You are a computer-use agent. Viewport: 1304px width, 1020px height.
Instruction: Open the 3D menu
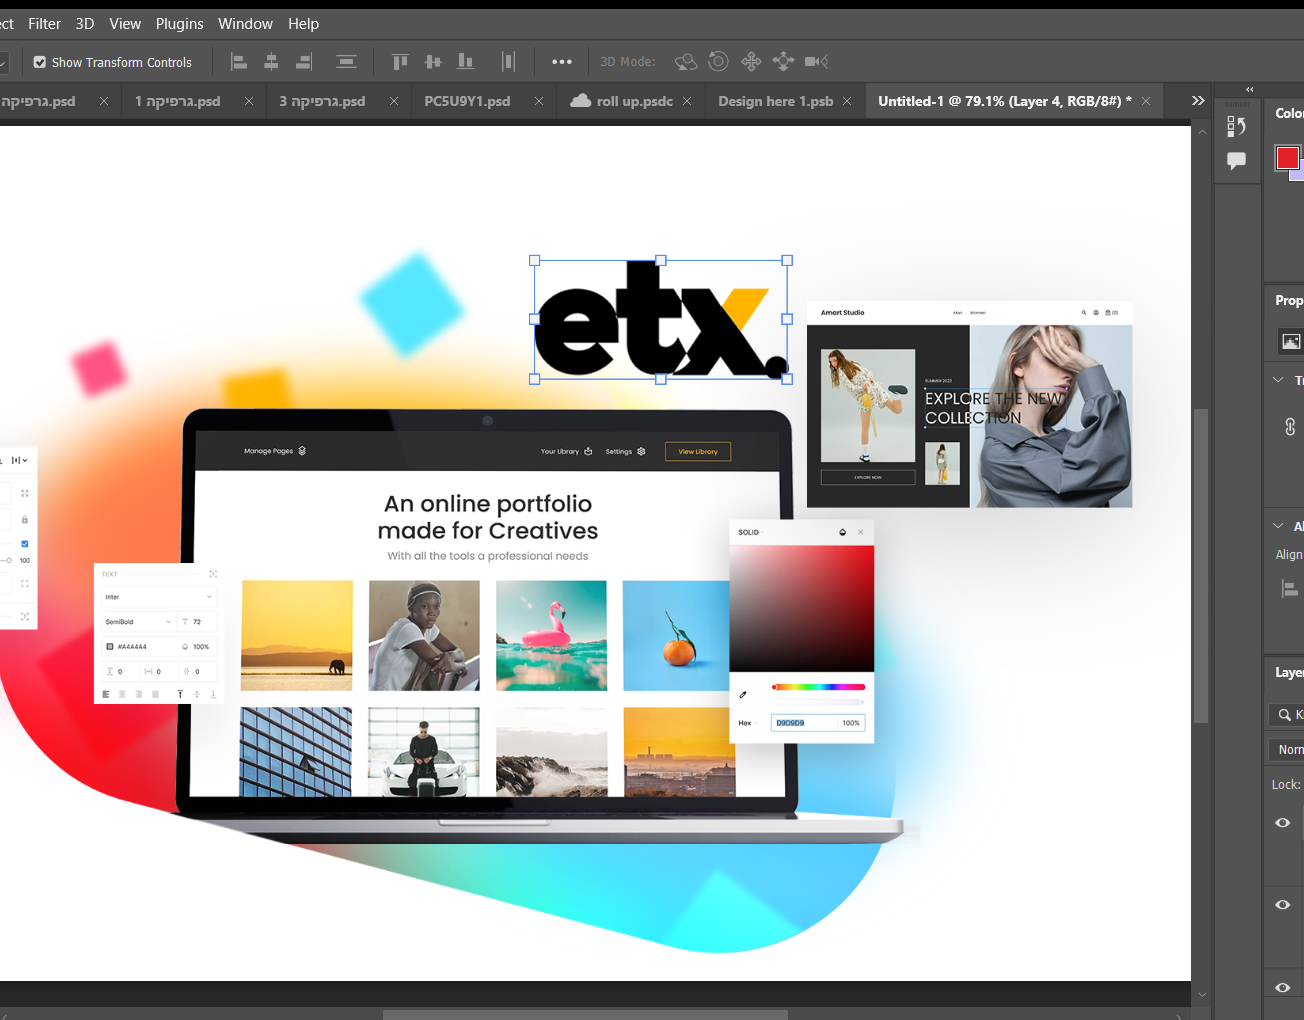pos(85,24)
